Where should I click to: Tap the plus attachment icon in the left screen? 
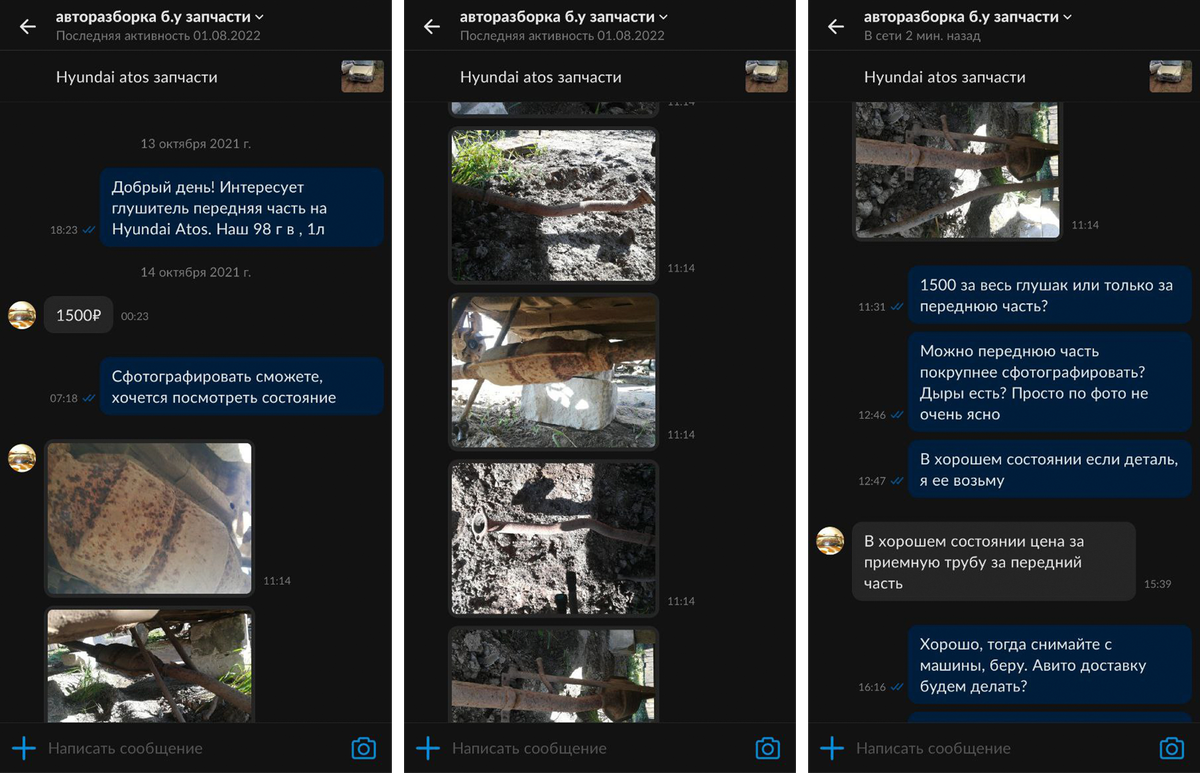[x=24, y=748]
